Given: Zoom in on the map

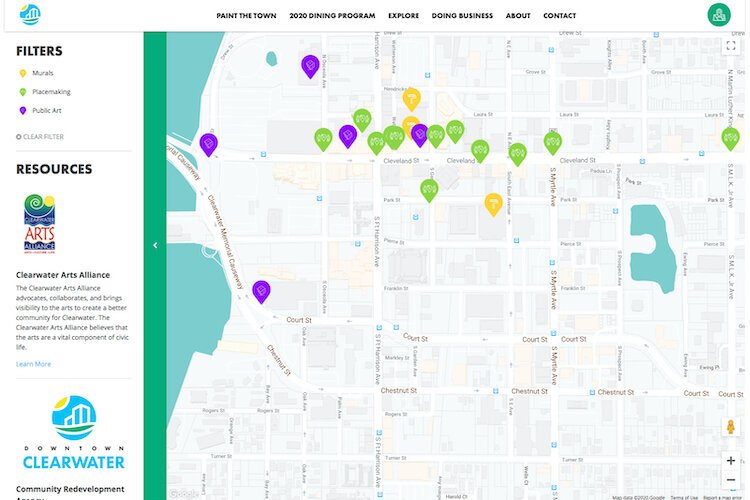Looking at the screenshot, I should [x=731, y=460].
